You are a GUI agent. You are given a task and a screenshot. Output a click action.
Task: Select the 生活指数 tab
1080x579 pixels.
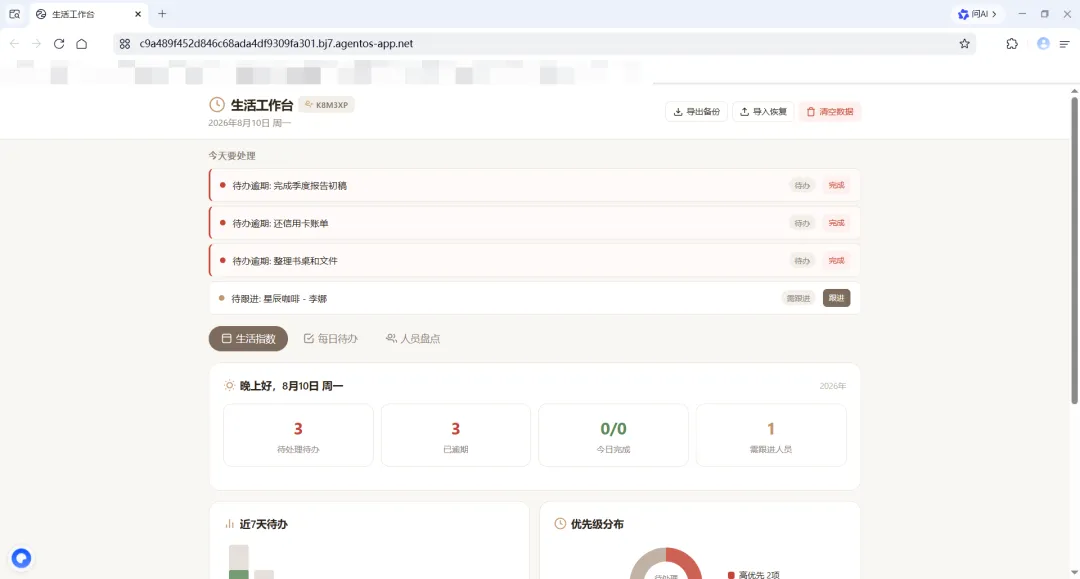[249, 339]
